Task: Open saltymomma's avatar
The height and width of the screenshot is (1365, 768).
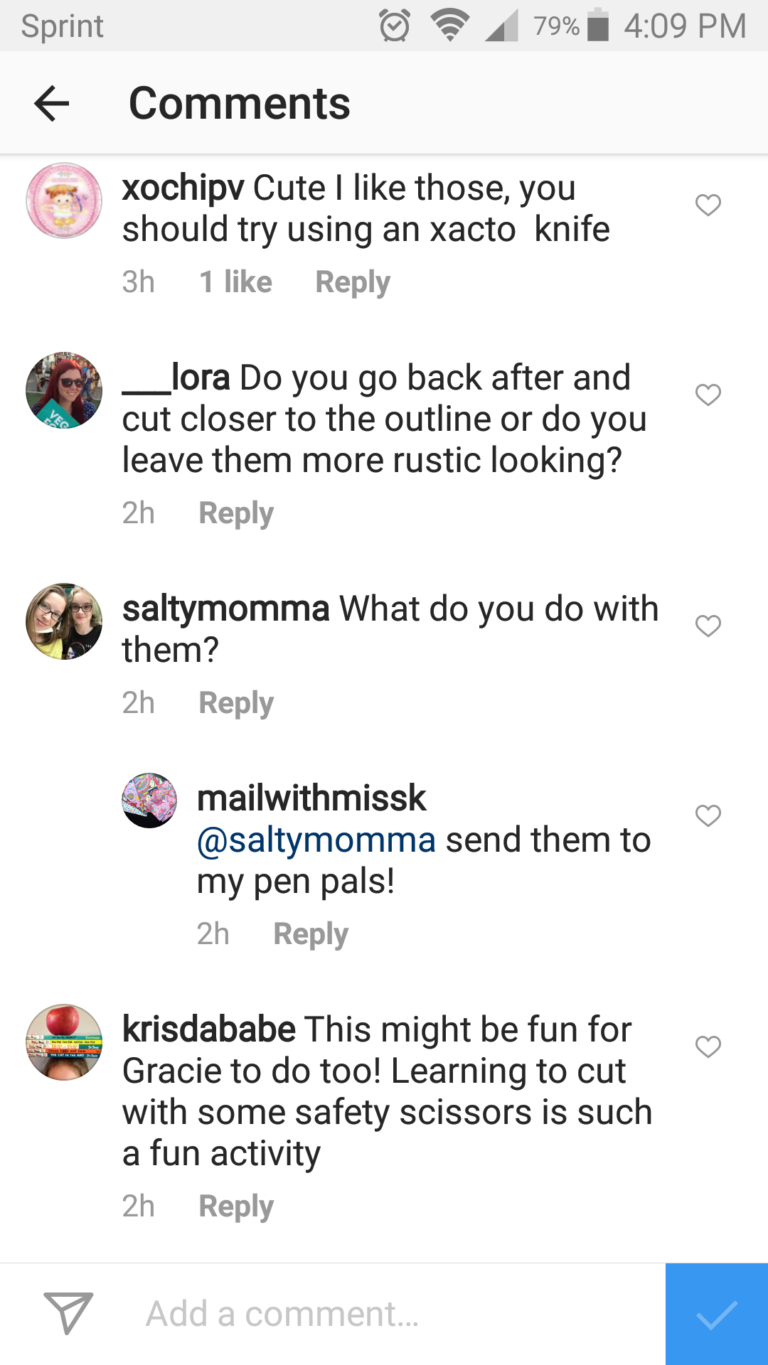Action: tap(64, 622)
